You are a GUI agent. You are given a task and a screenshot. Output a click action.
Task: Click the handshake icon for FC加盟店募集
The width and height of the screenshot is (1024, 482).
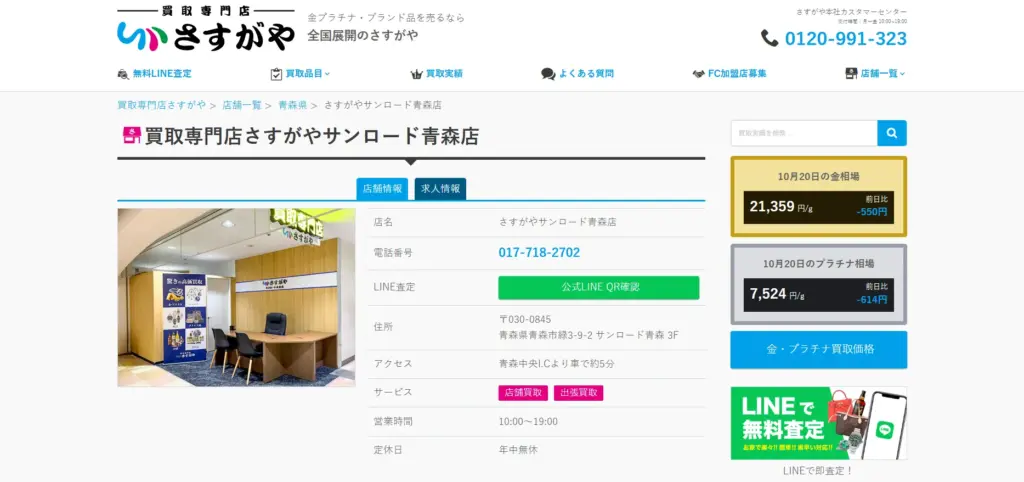pyautogui.click(x=698, y=74)
